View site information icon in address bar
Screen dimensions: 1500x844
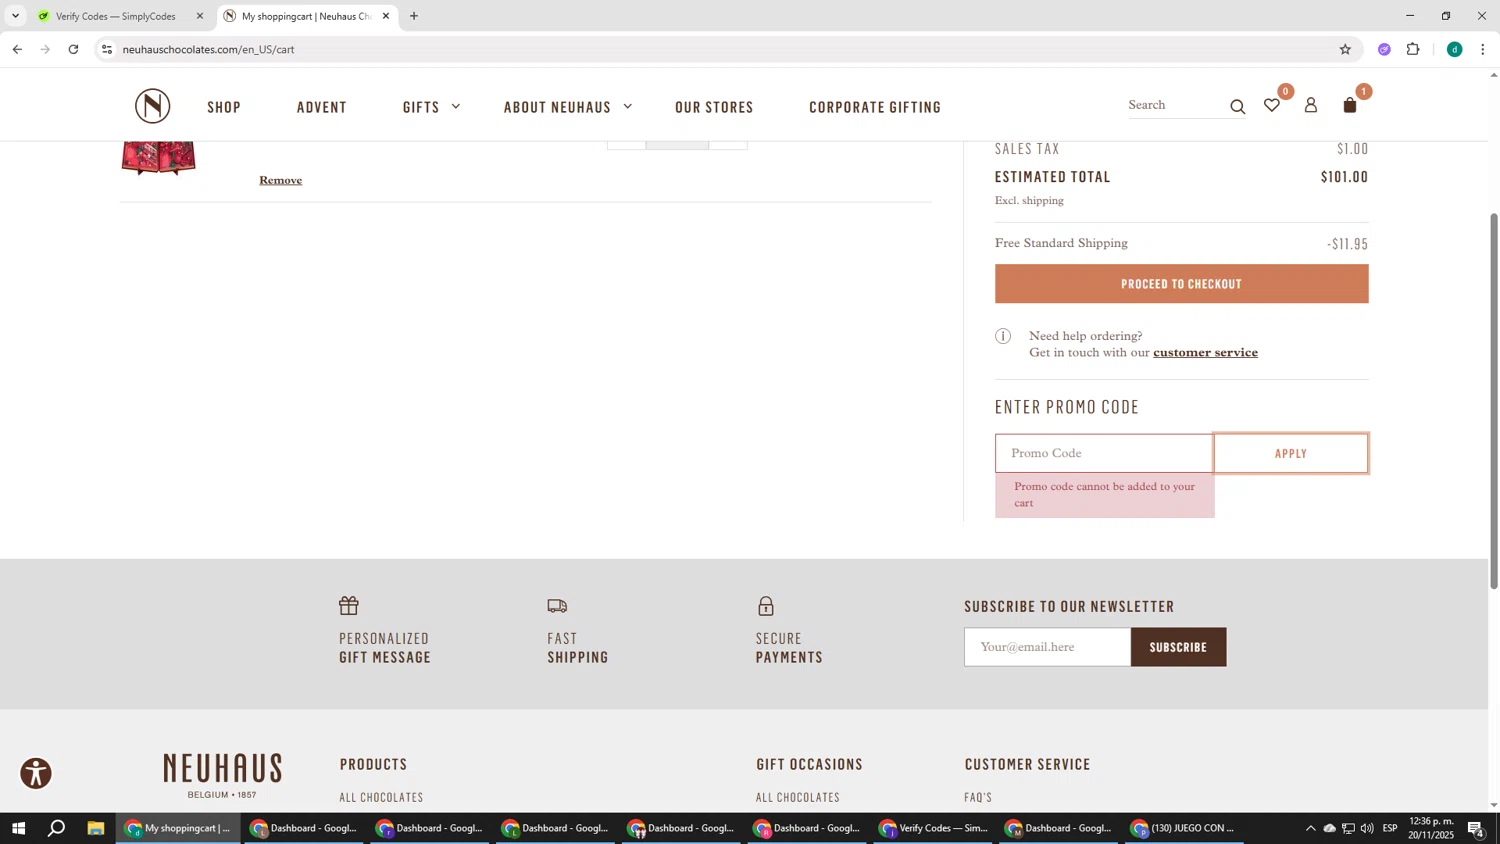point(107,49)
